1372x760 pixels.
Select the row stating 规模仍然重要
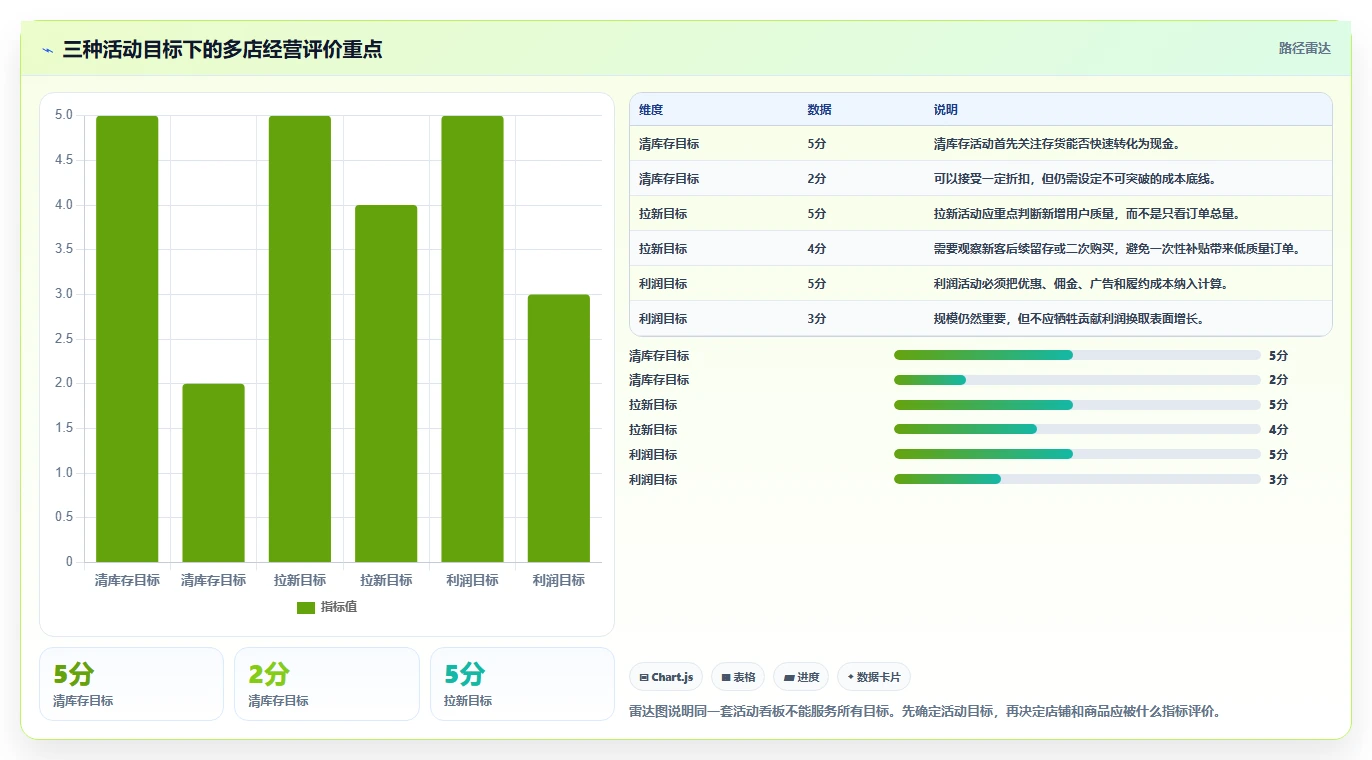coord(980,319)
